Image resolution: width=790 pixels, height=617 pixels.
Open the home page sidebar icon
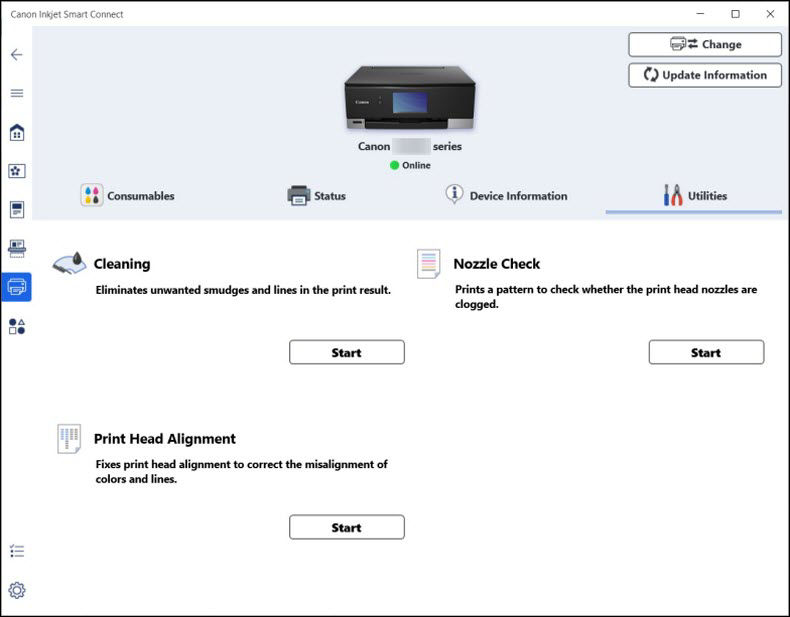[x=16, y=133]
